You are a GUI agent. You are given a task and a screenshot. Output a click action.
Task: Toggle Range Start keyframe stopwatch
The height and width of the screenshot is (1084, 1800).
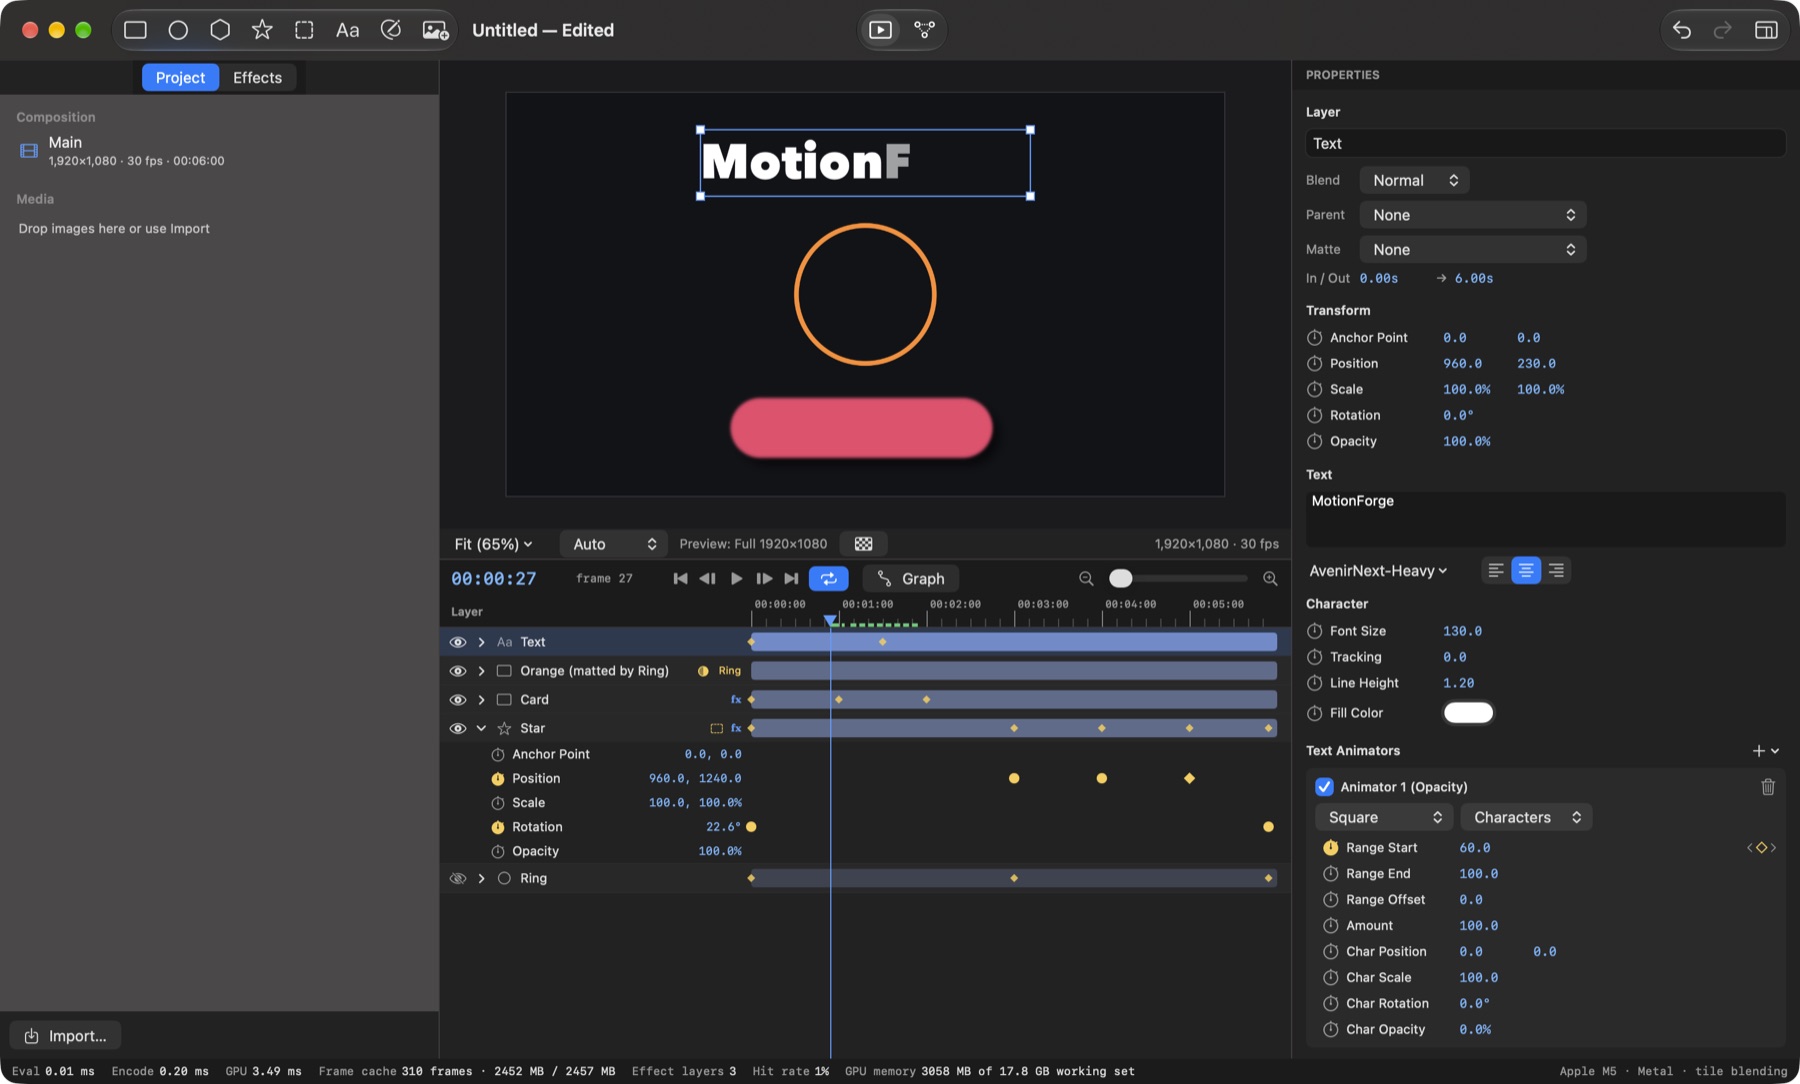[1330, 848]
